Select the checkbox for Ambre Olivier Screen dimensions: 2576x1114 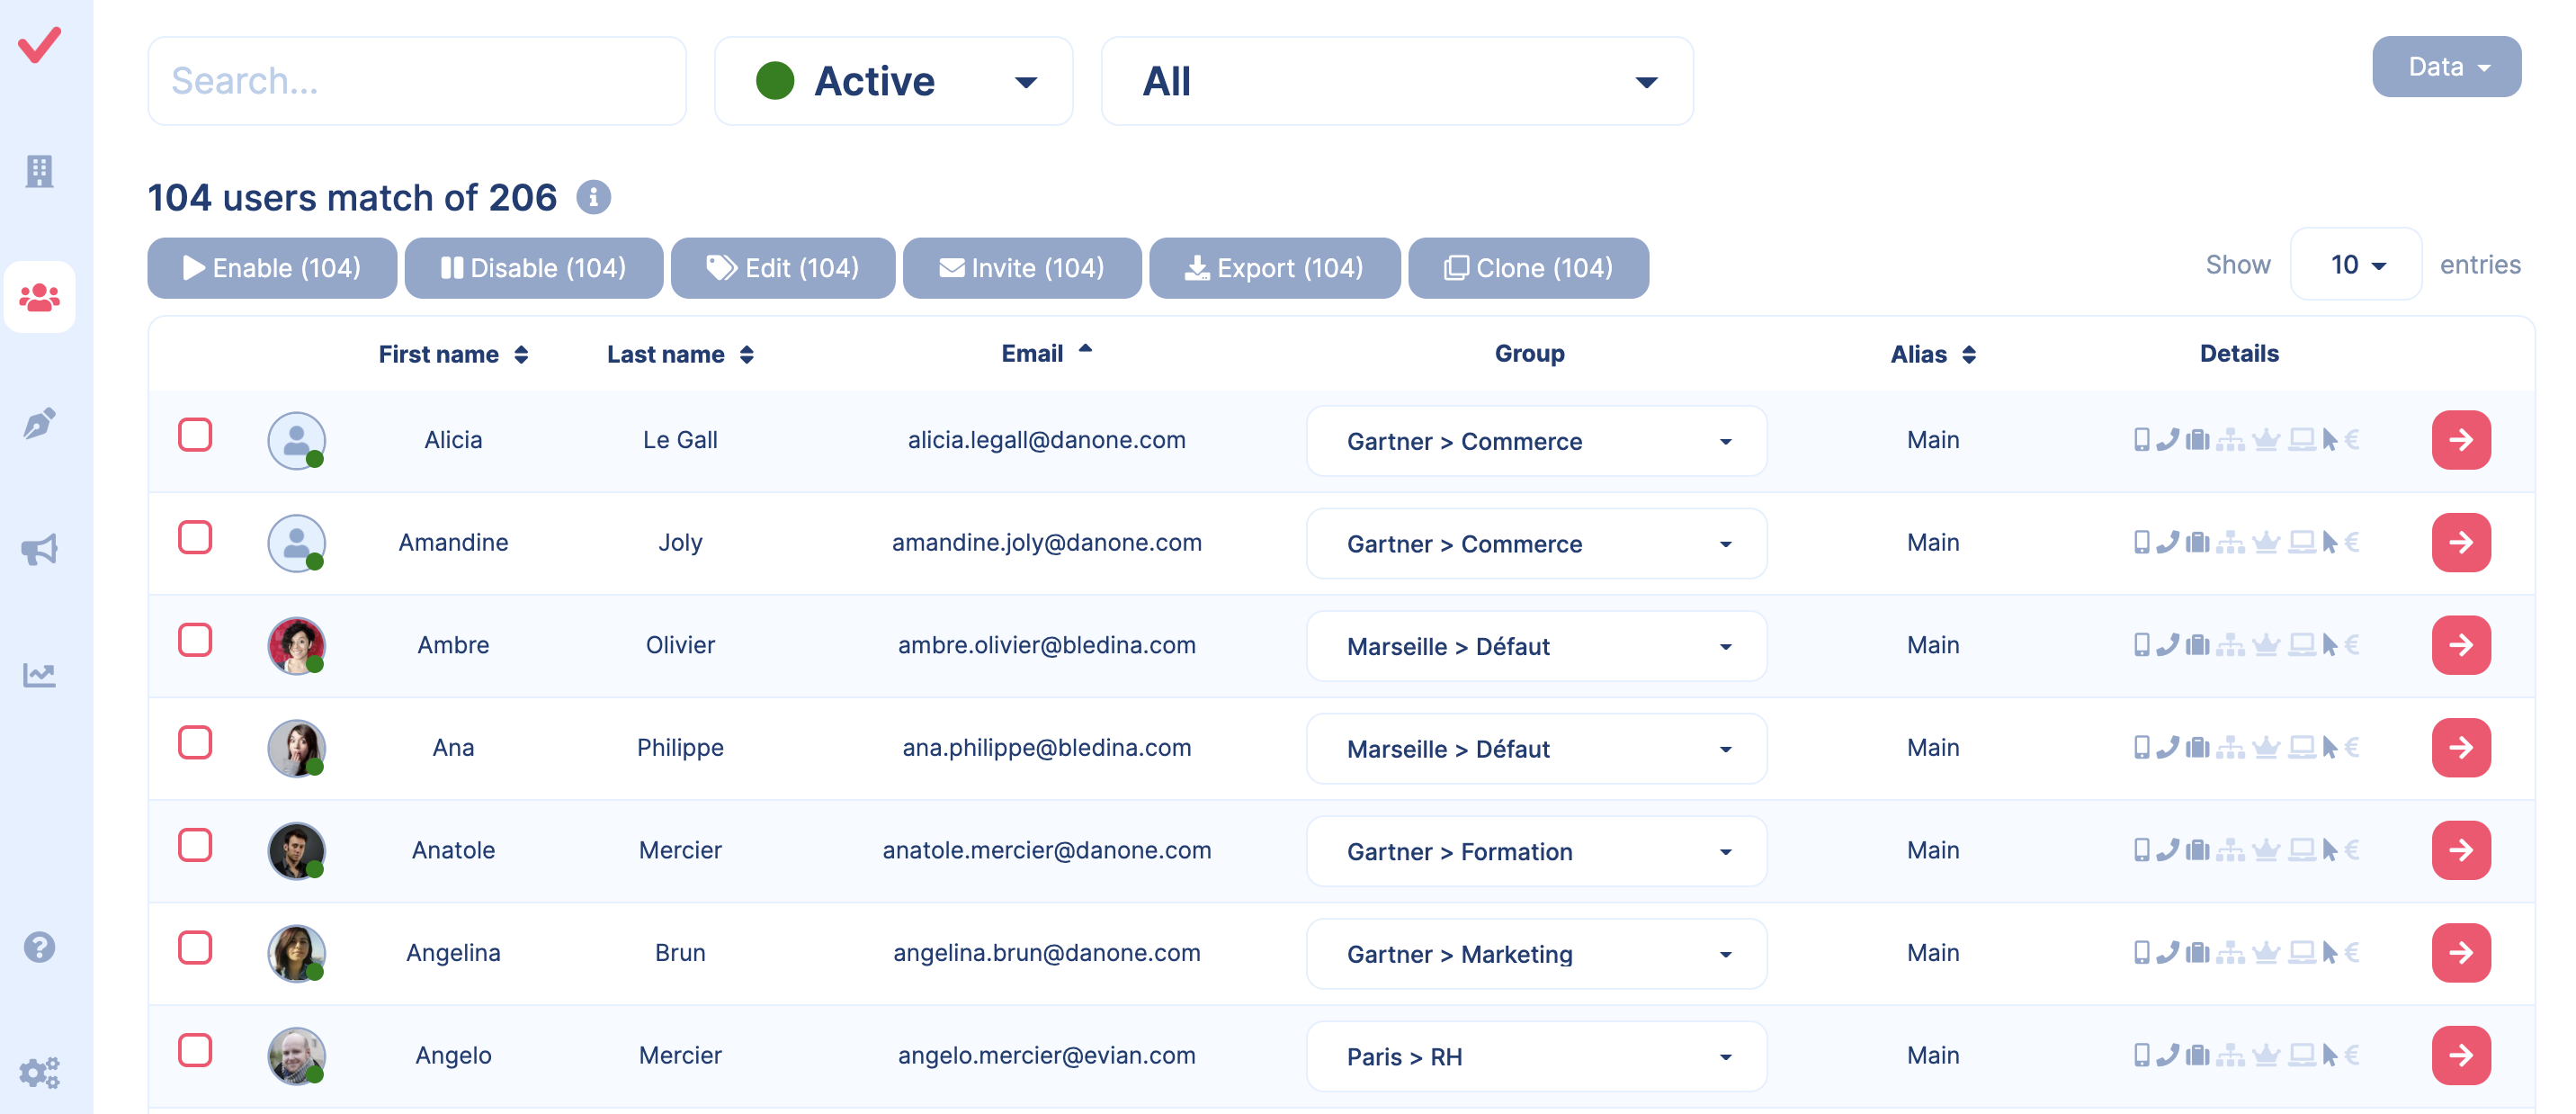point(195,640)
